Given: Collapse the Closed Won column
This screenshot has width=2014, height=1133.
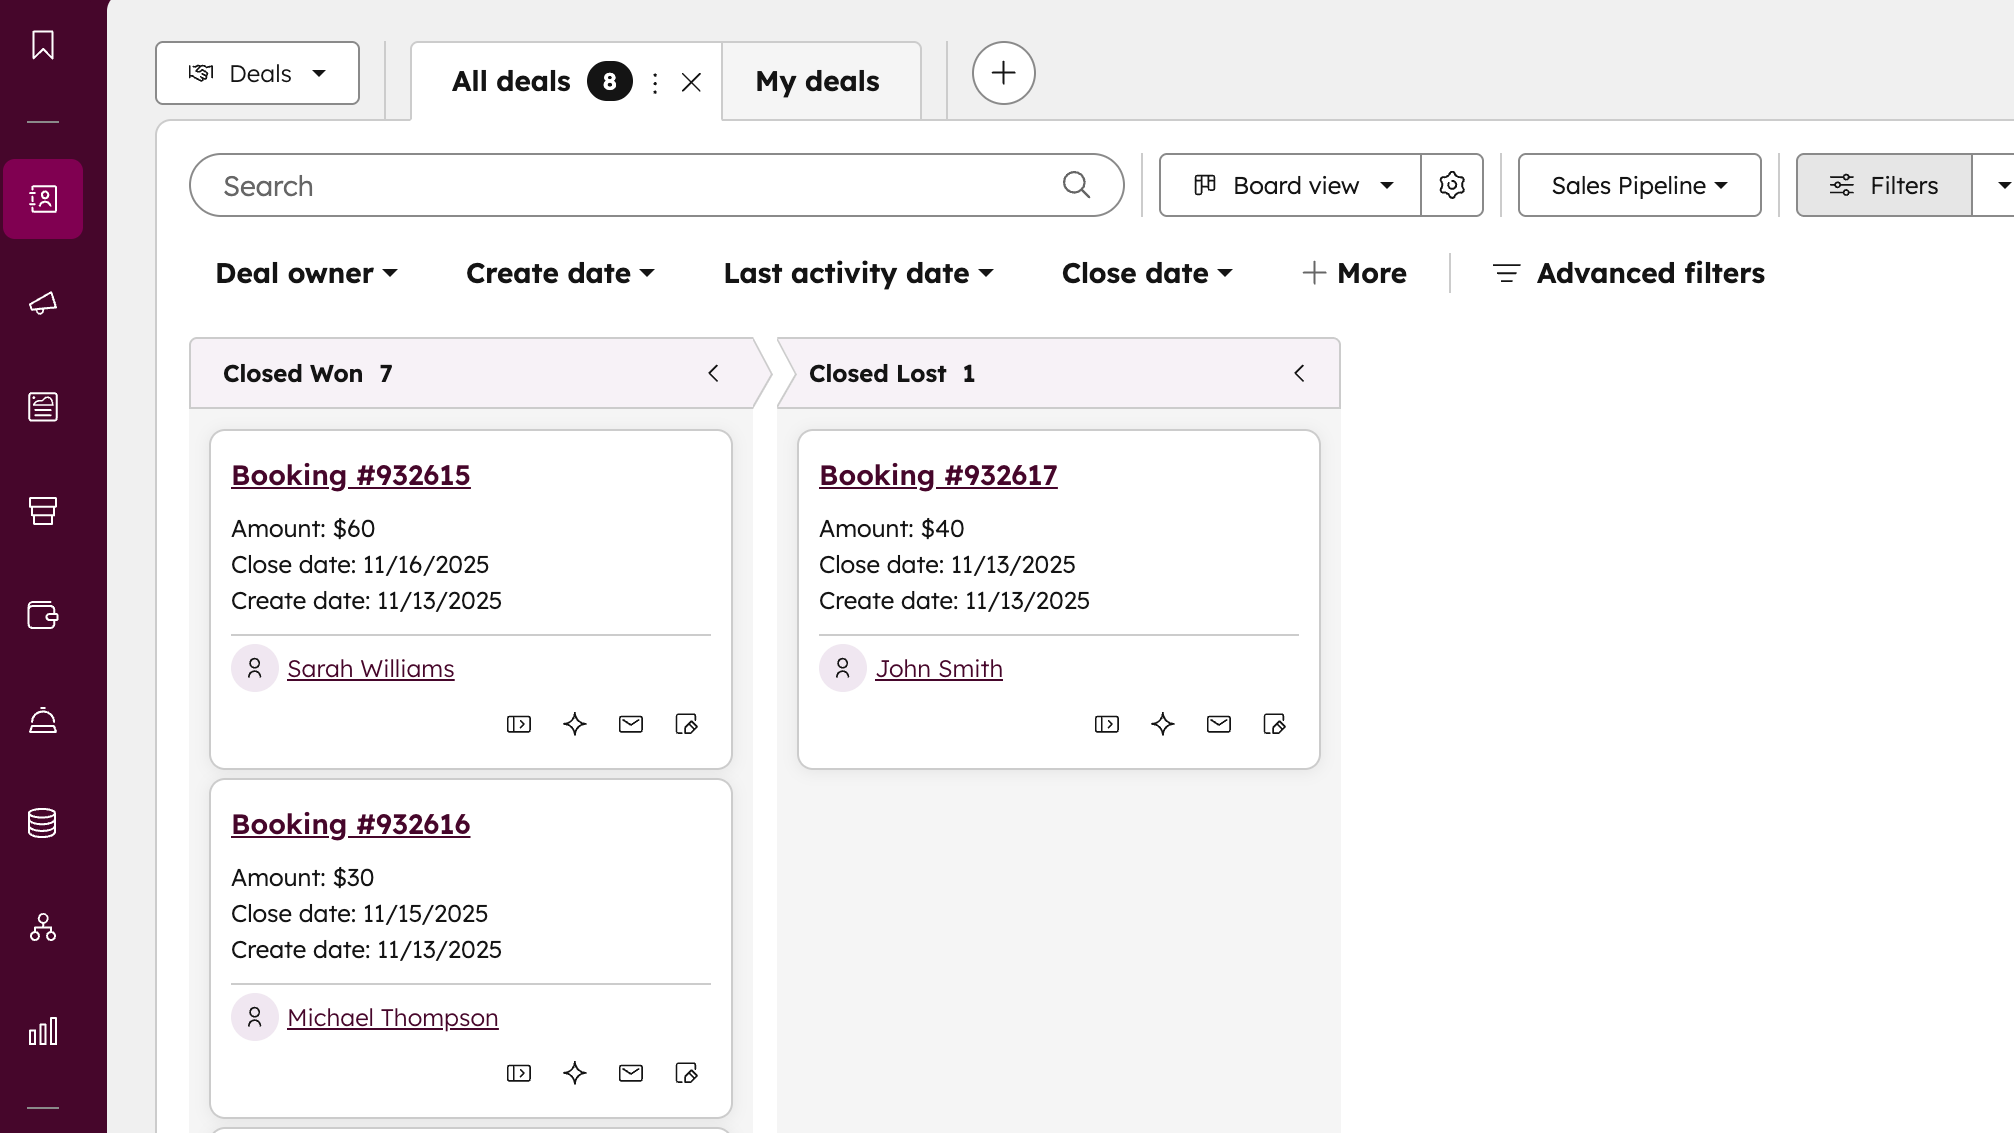Looking at the screenshot, I should [713, 373].
